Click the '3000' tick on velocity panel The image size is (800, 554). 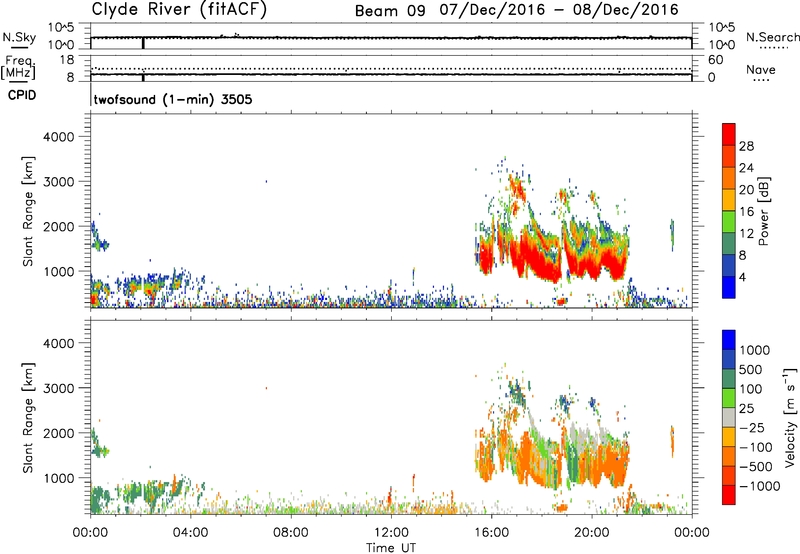pos(59,388)
